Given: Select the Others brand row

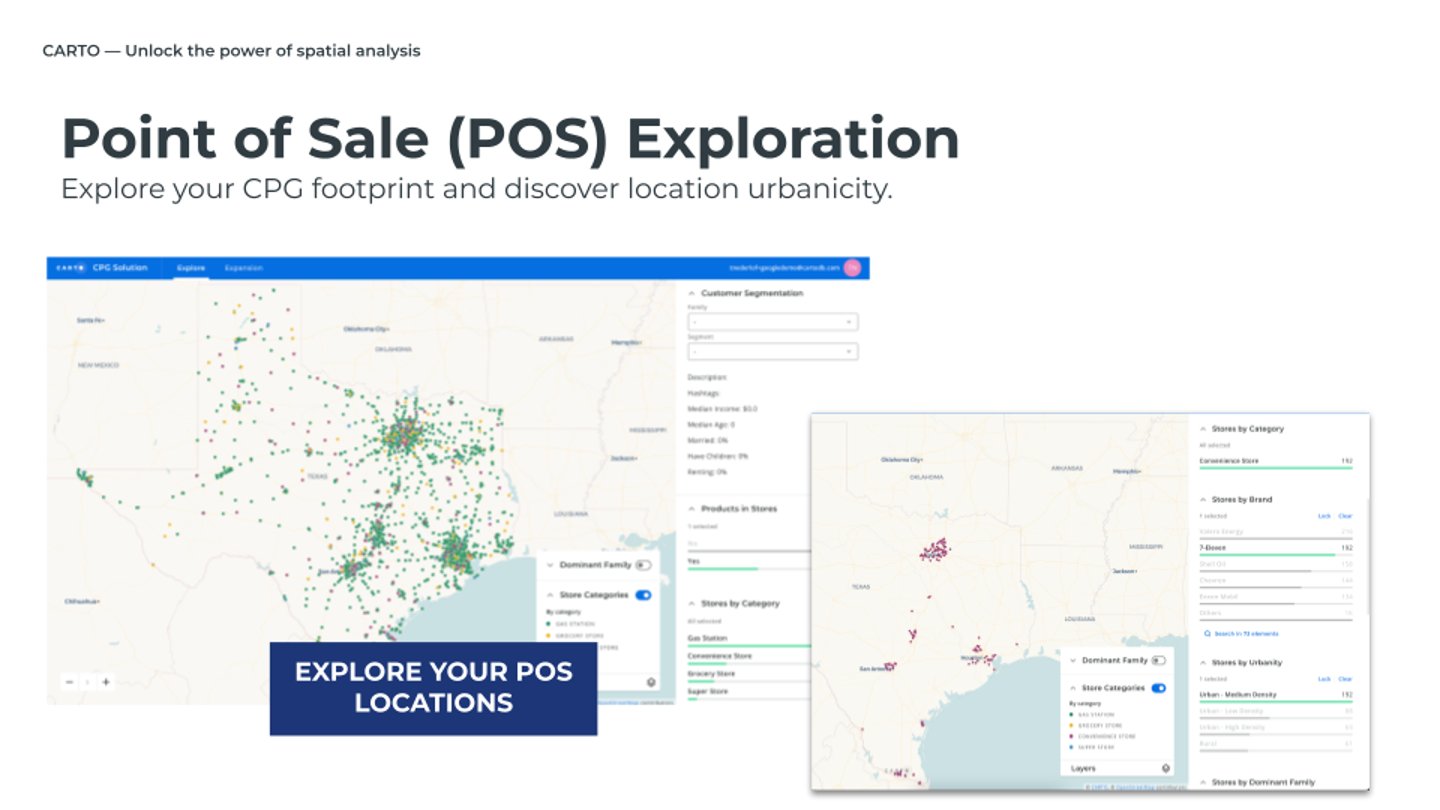Looking at the screenshot, I should [1275, 615].
